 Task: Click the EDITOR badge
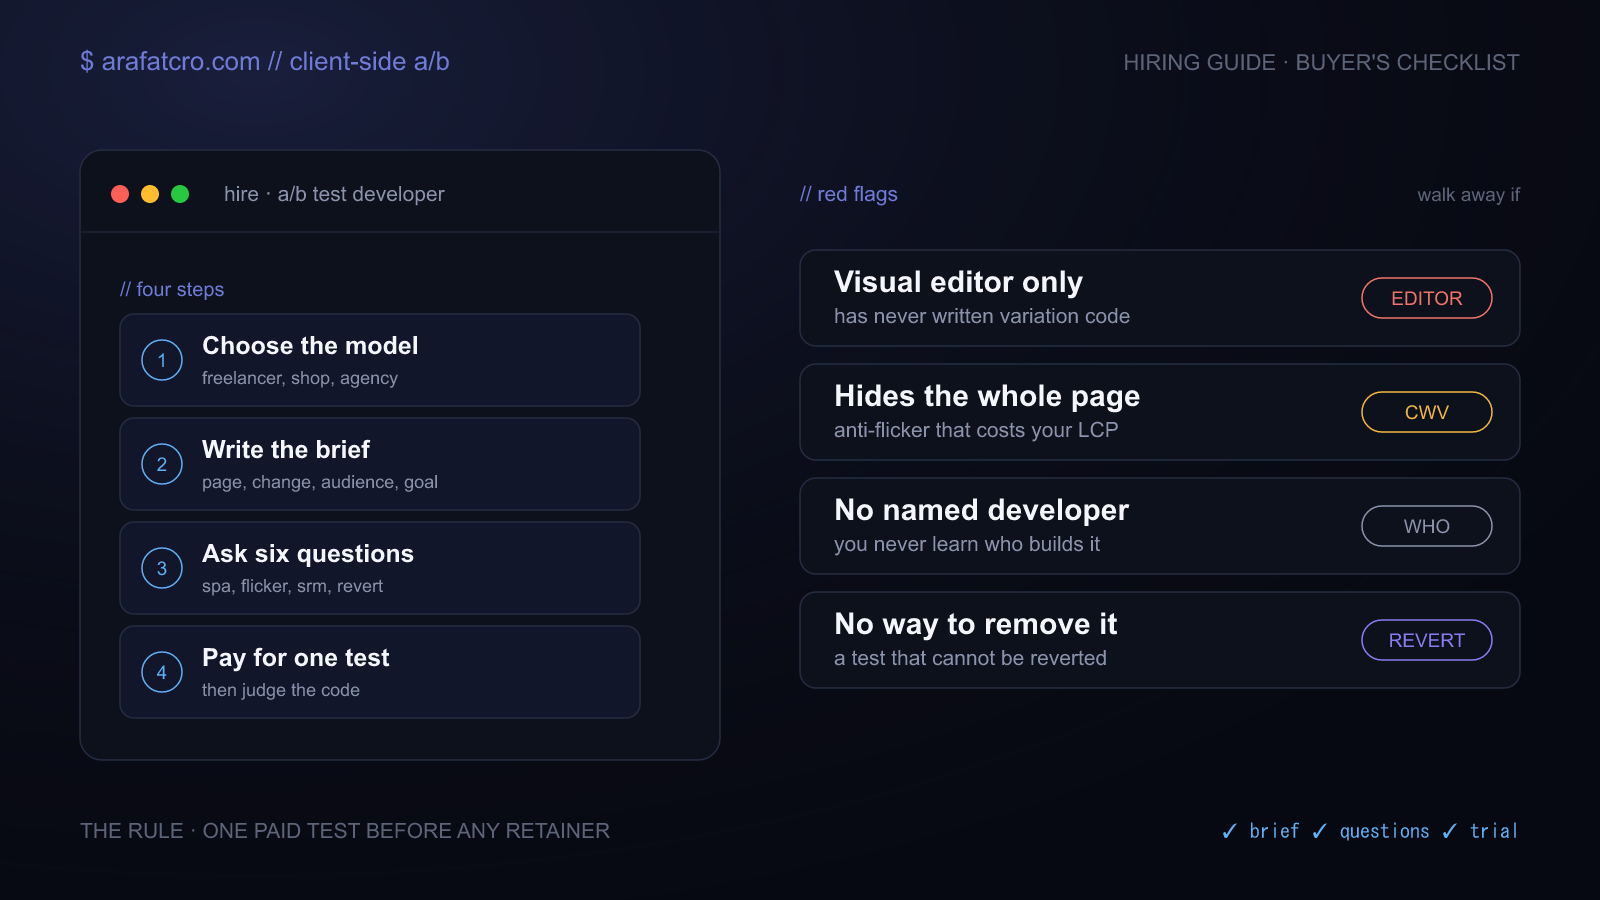pyautogui.click(x=1427, y=298)
